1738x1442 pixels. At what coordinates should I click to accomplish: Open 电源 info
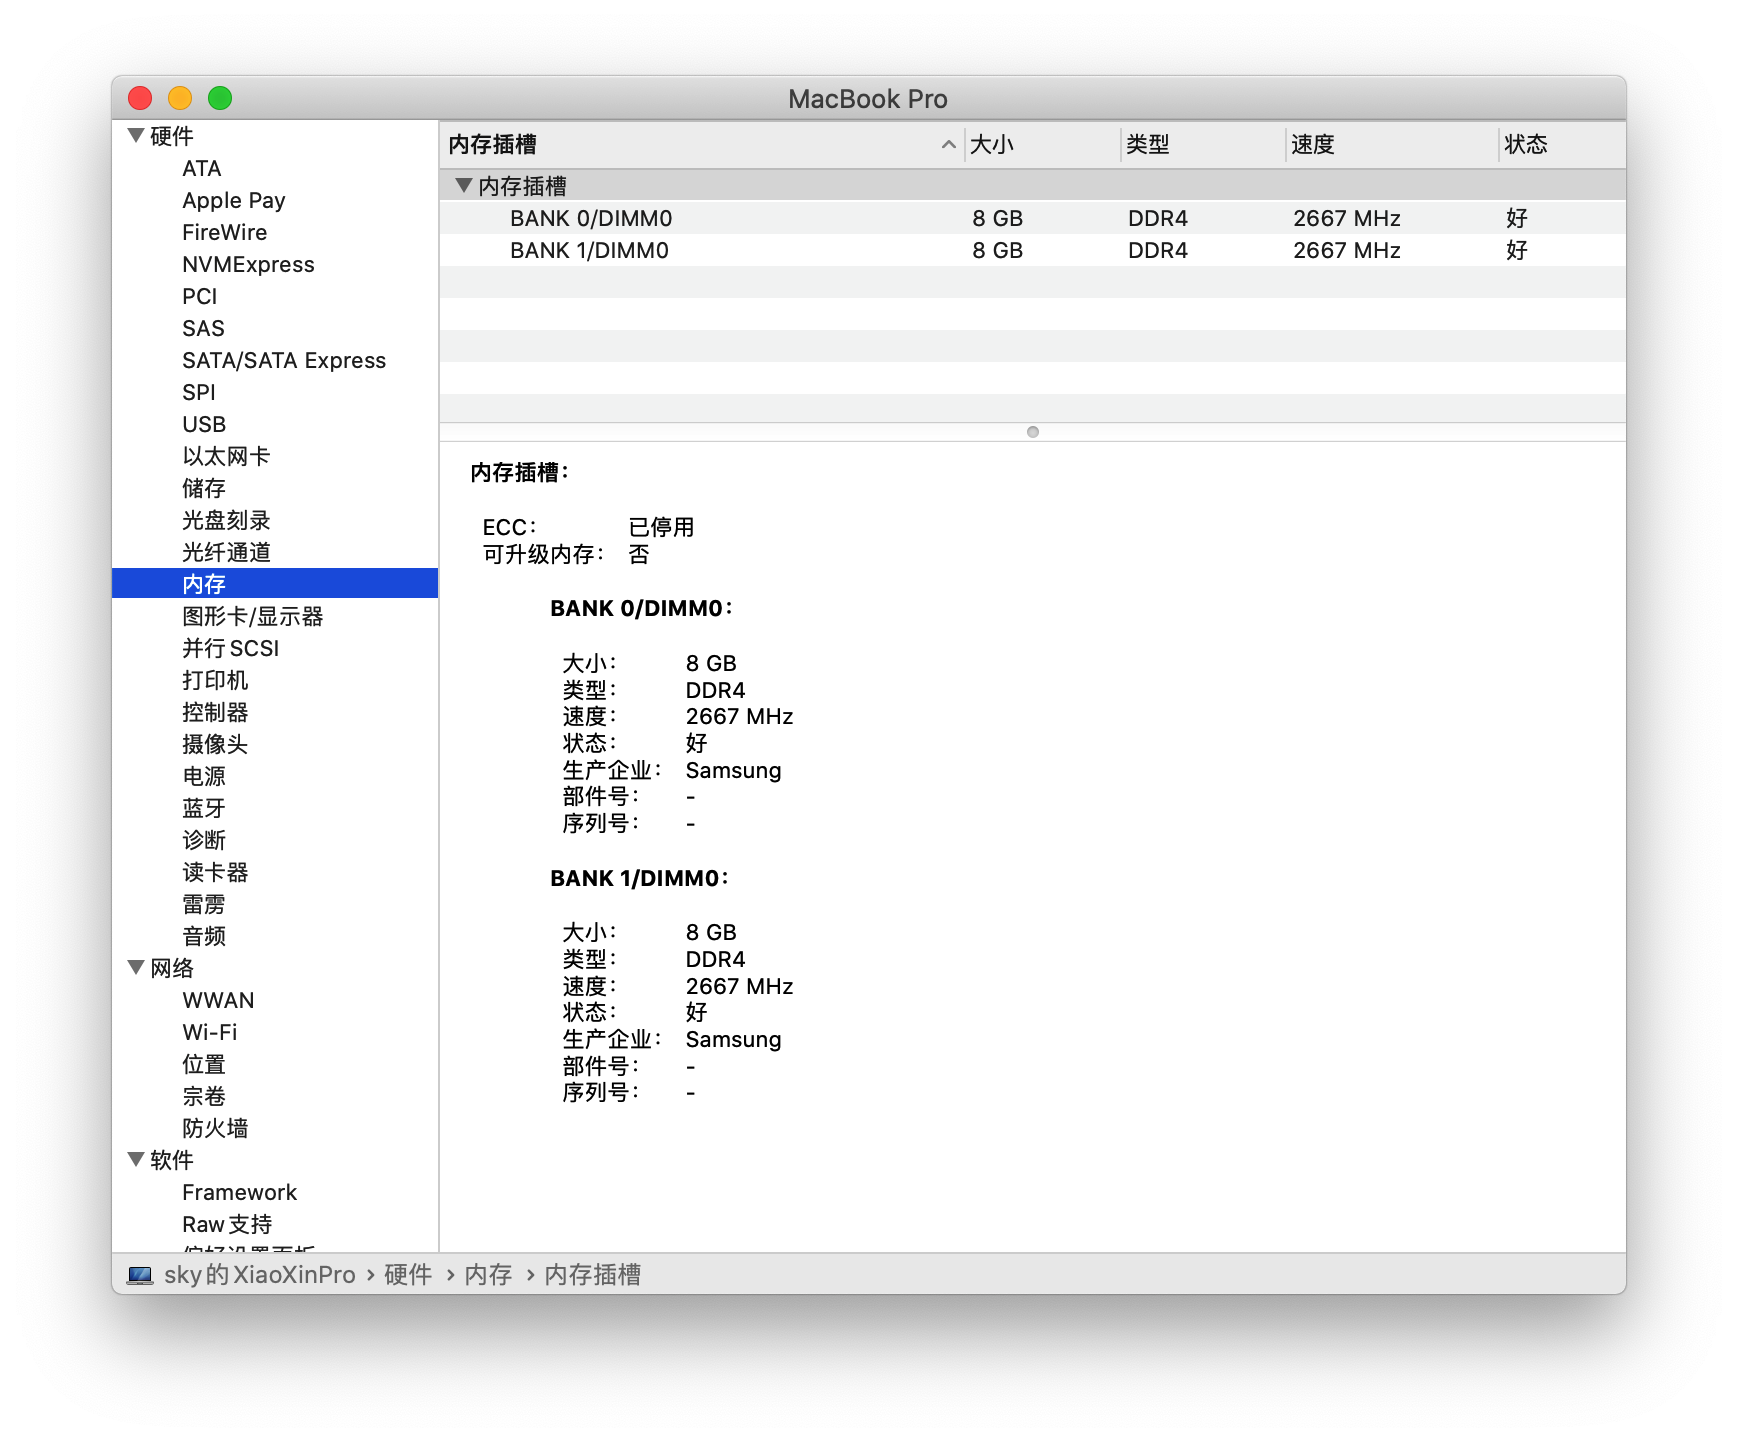click(204, 776)
